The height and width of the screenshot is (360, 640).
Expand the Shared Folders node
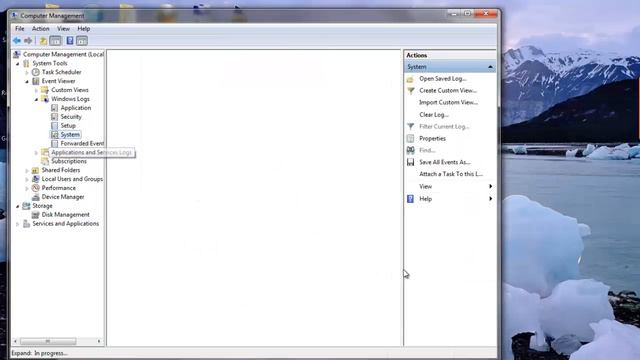[x=27, y=171]
